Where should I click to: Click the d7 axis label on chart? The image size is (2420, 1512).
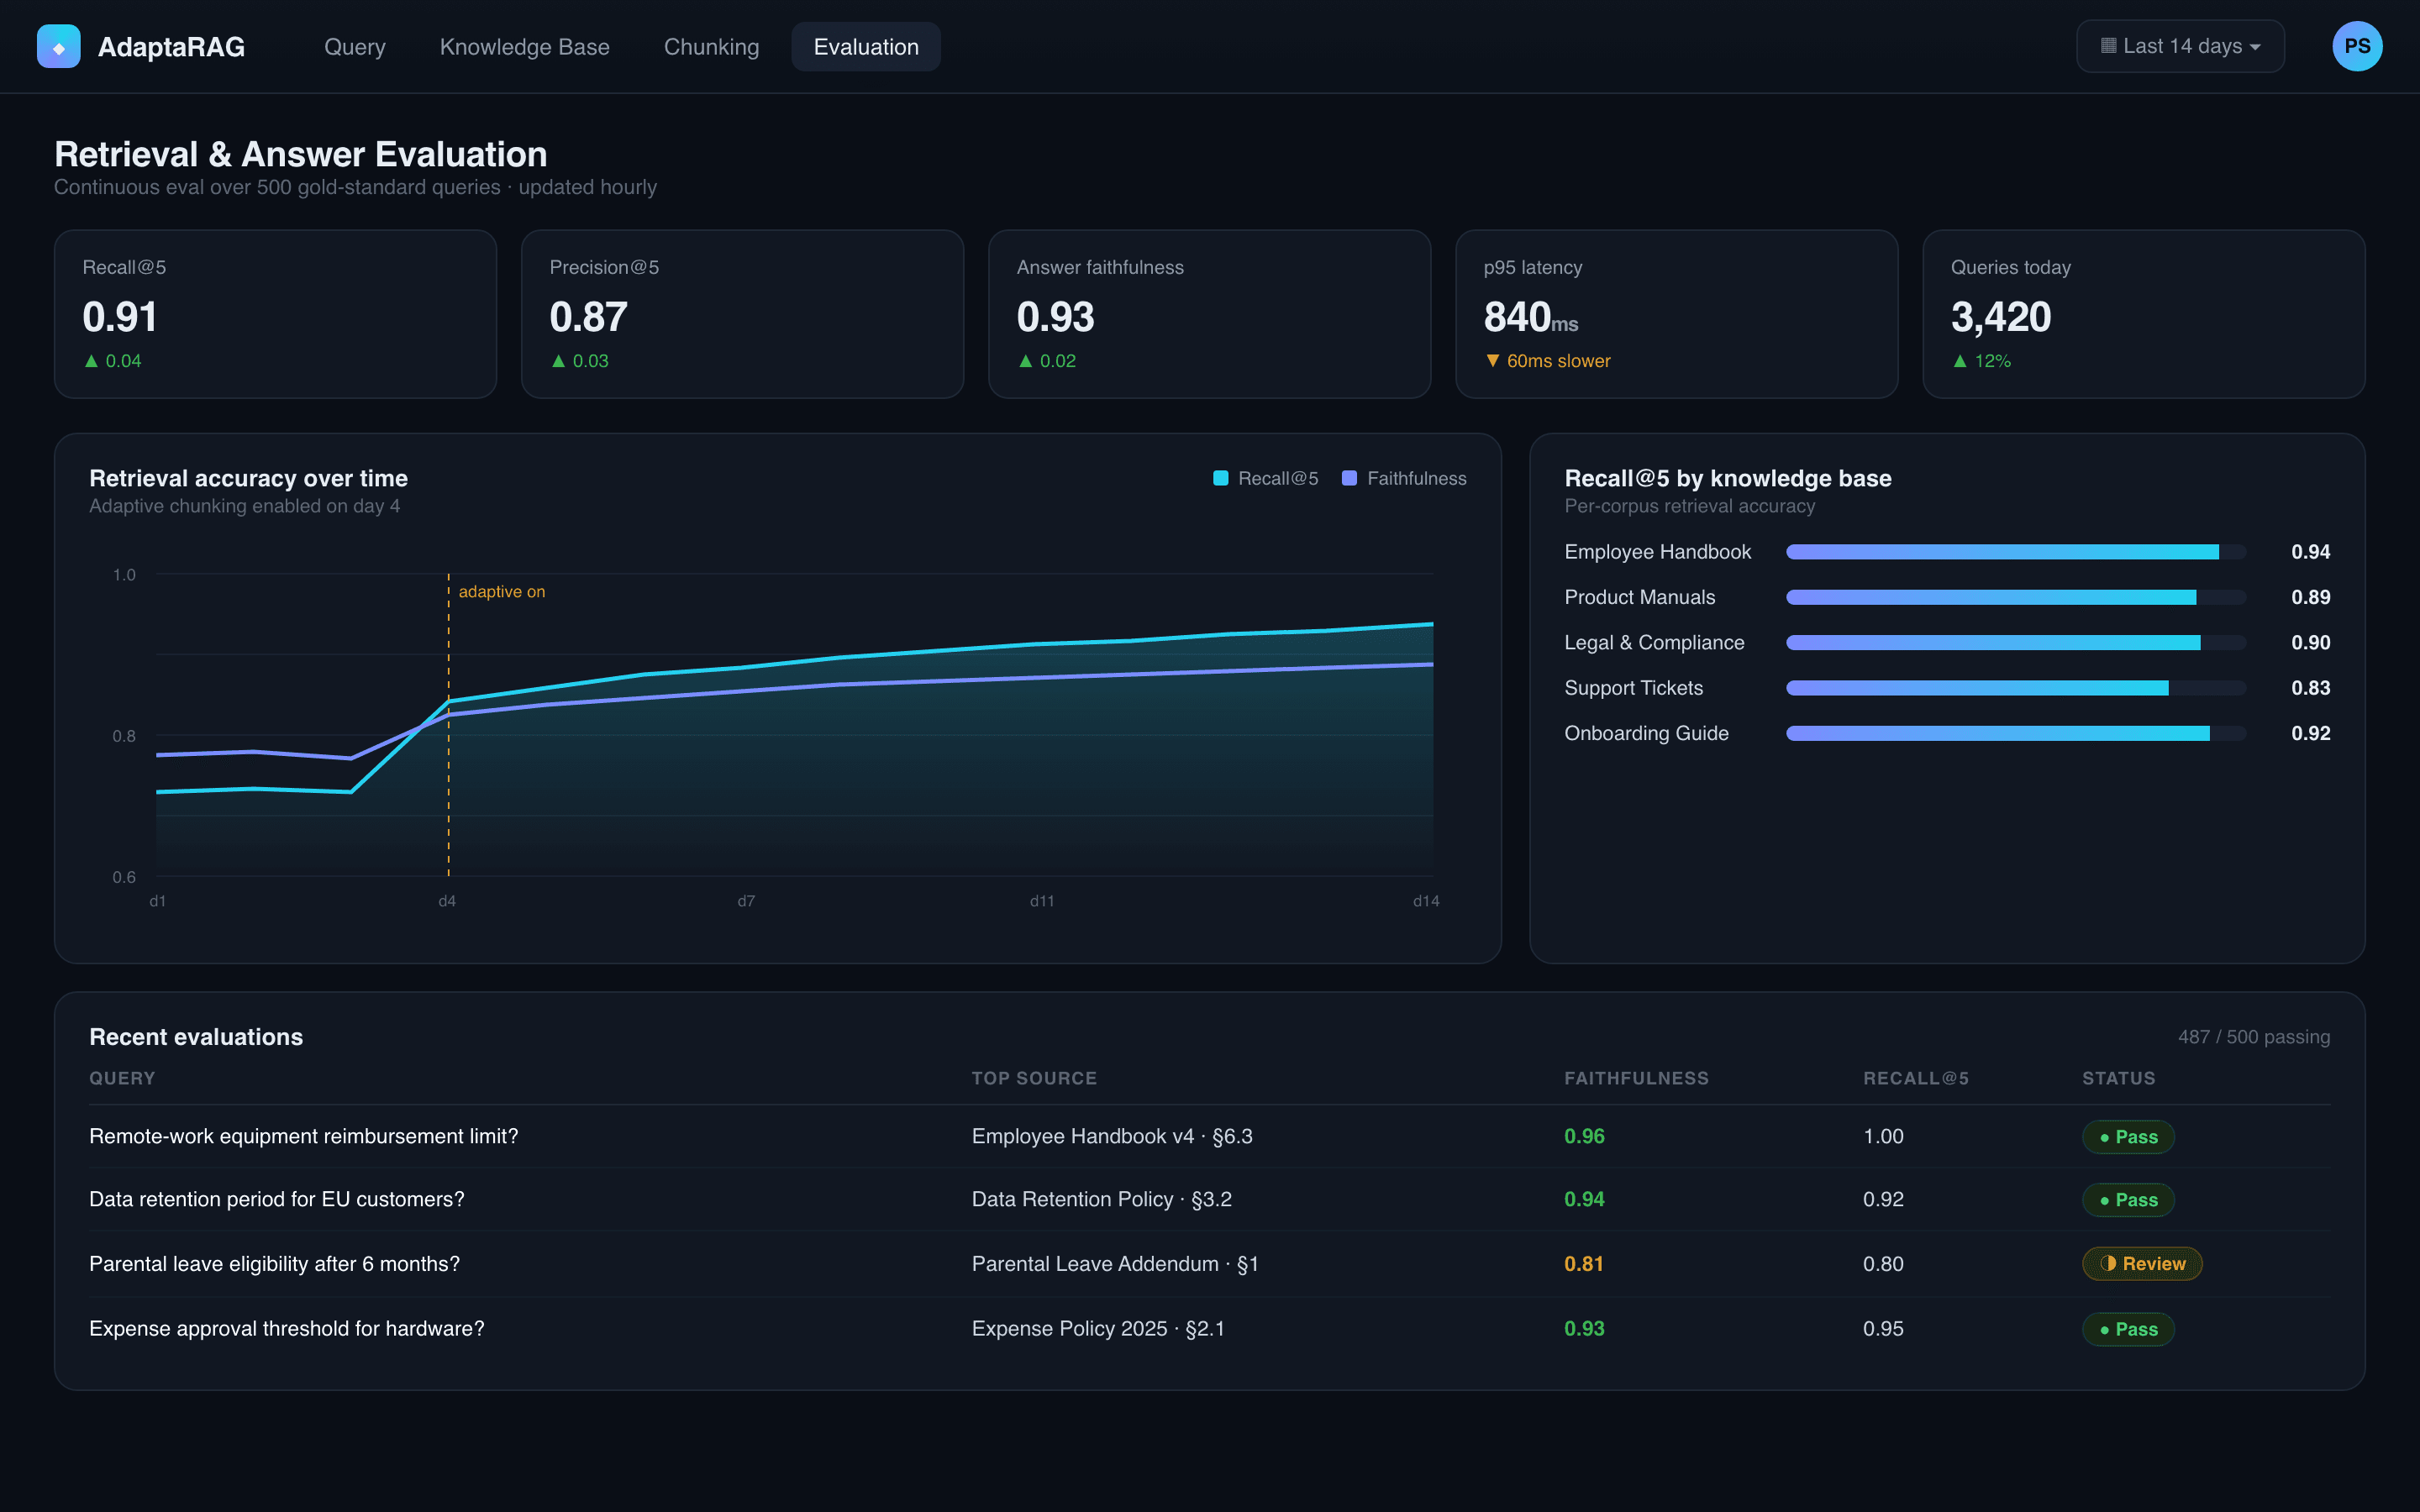click(x=746, y=901)
